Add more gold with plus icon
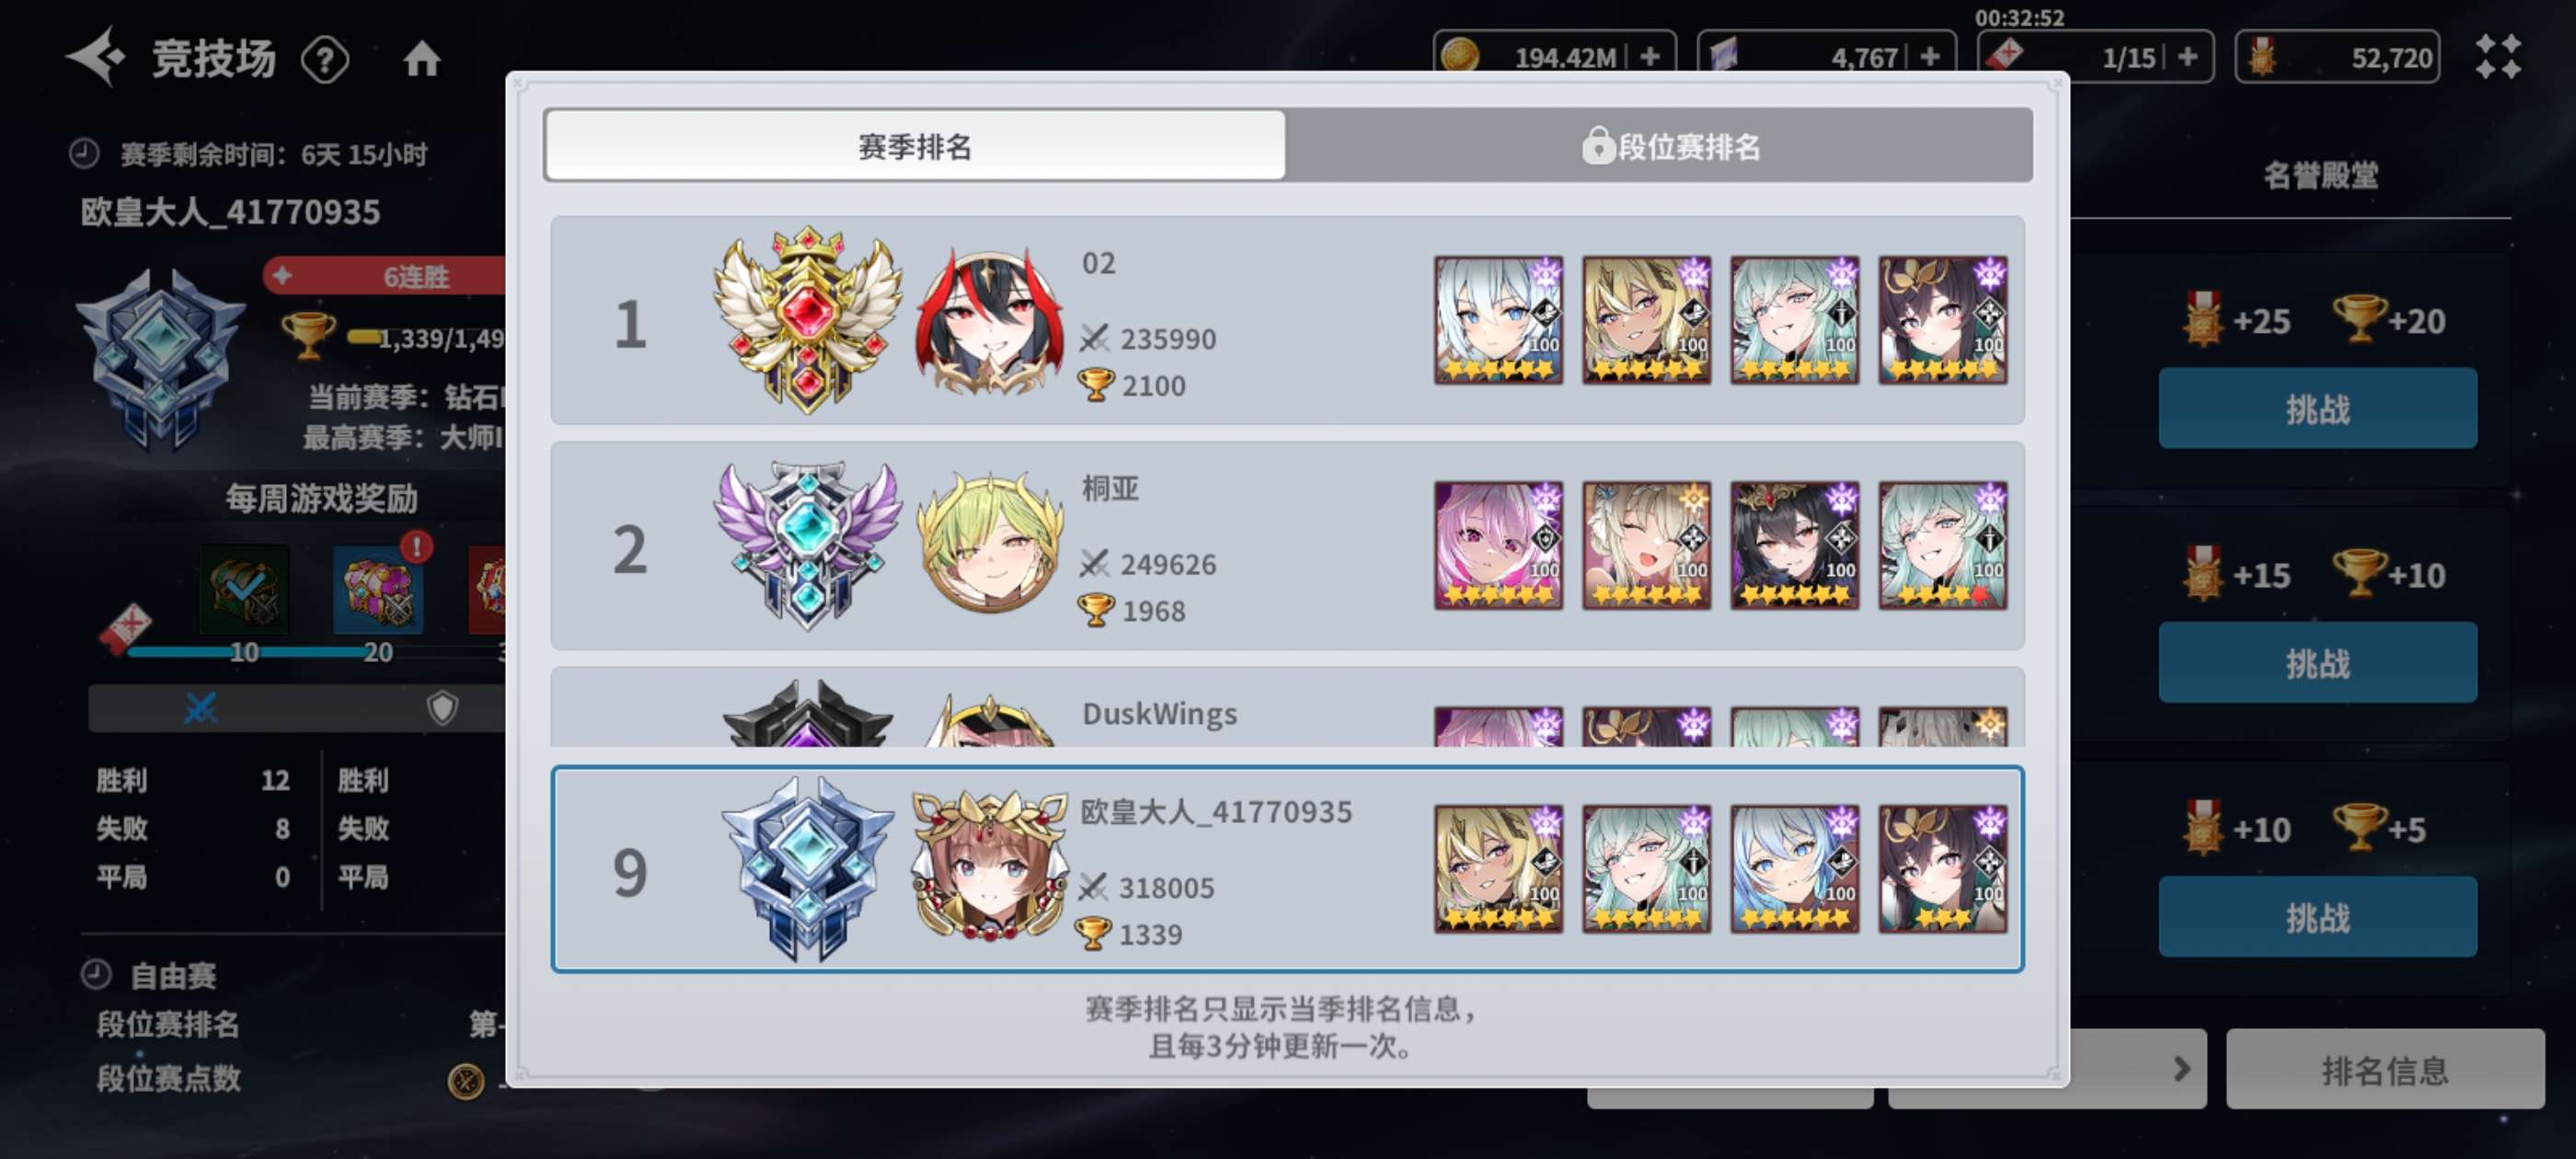 (x=1650, y=57)
